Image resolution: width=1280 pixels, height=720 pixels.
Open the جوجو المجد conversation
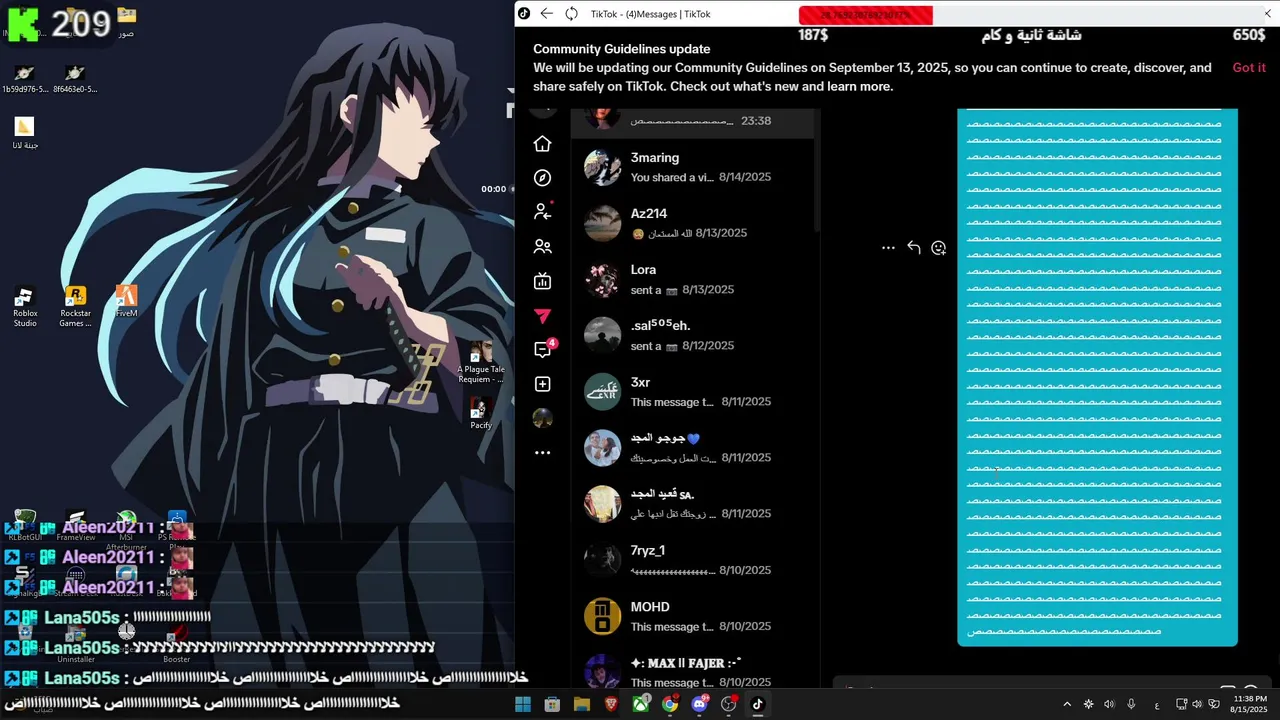point(693,448)
